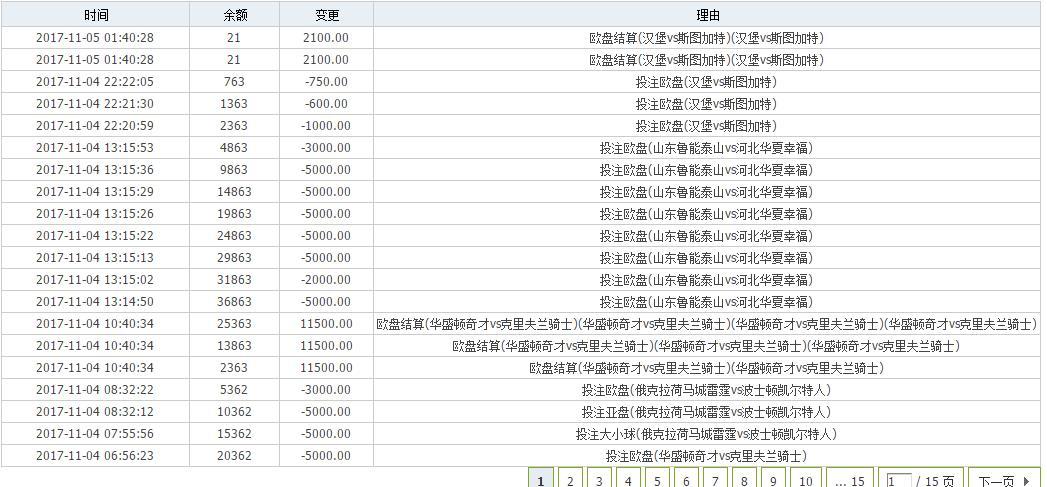Click the timestamp 2017-11-04 13:15:53
The width and height of the screenshot is (1047, 487).
pos(95,148)
